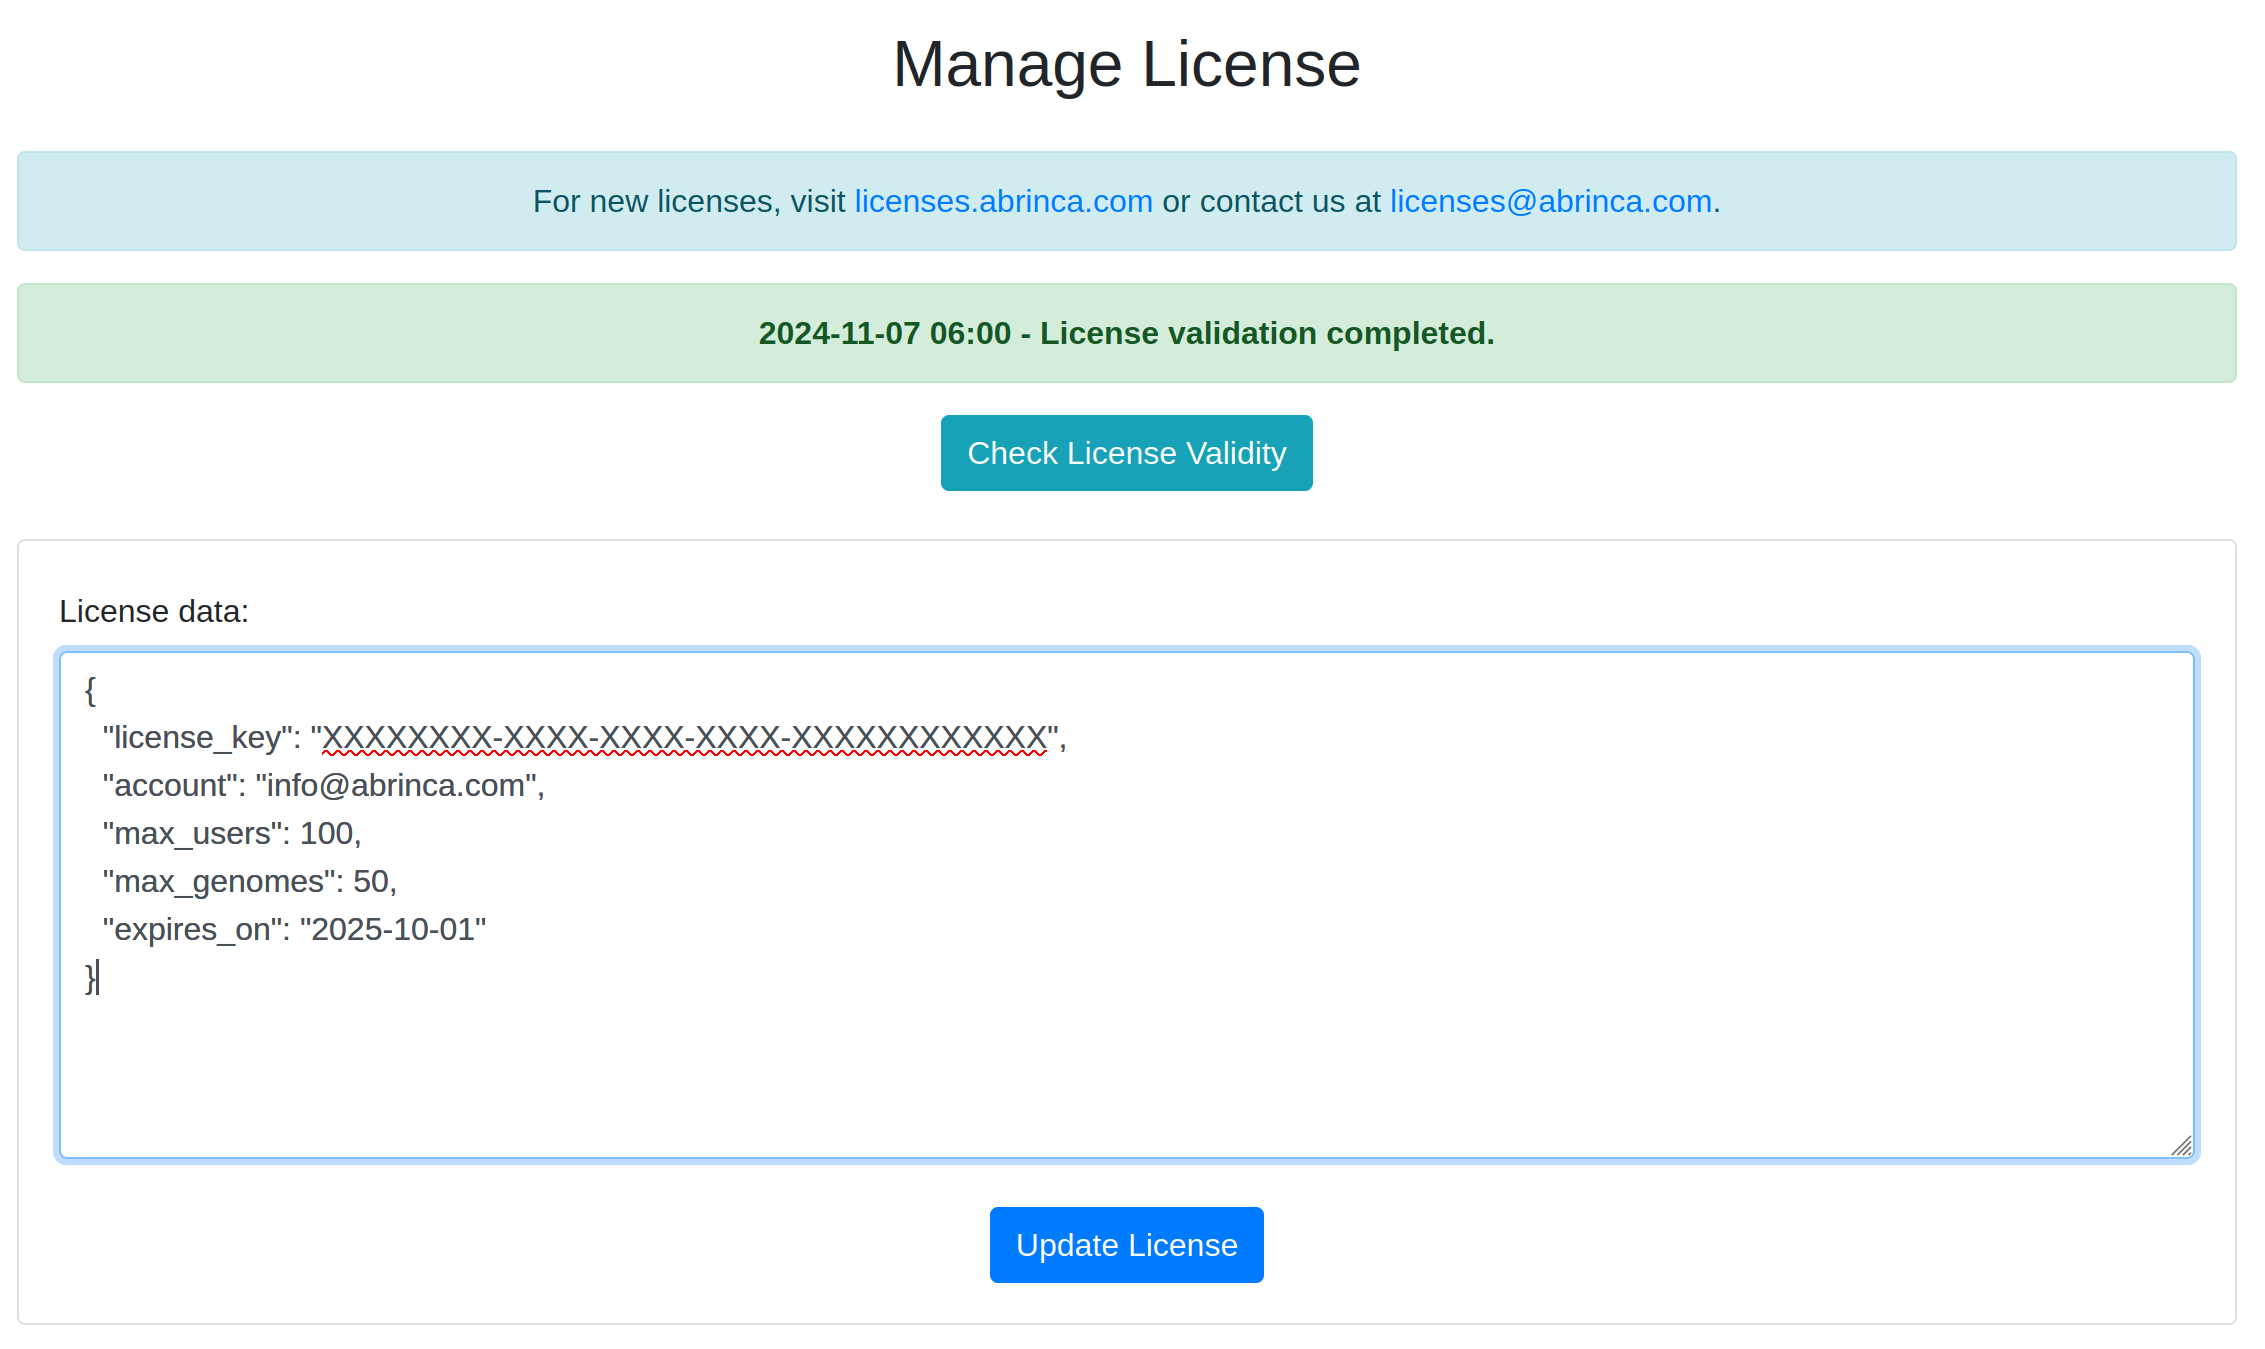Open the licenses@abrinca.com email link
The image size is (2265, 1349).
(1550, 201)
